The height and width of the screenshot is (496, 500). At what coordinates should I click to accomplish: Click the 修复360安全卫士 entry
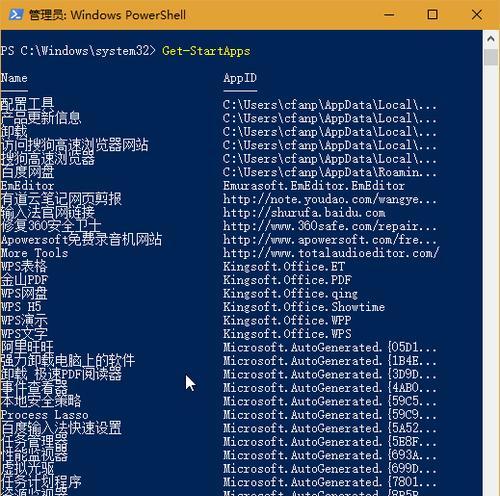point(51,226)
